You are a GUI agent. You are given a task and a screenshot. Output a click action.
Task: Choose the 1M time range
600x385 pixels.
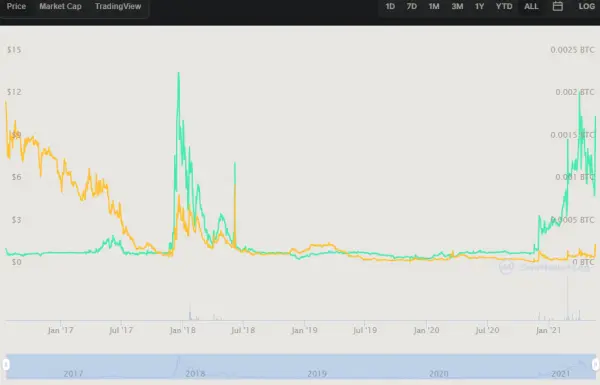(x=434, y=7)
